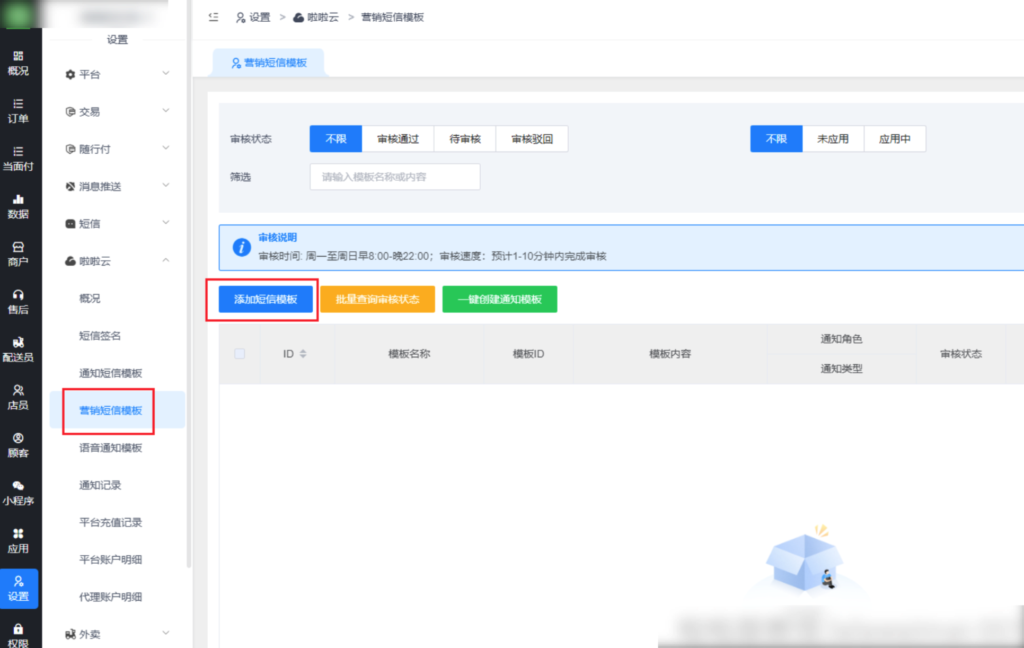Collapse the sidebar using the breadcrumb arrow icon
The width and height of the screenshot is (1024, 648).
pyautogui.click(x=213, y=17)
